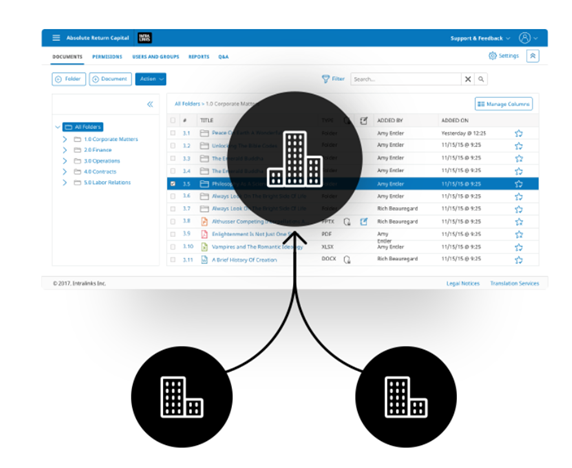Favorite row 3.1 with star icon
This screenshot has height=468, width=572.
click(518, 134)
